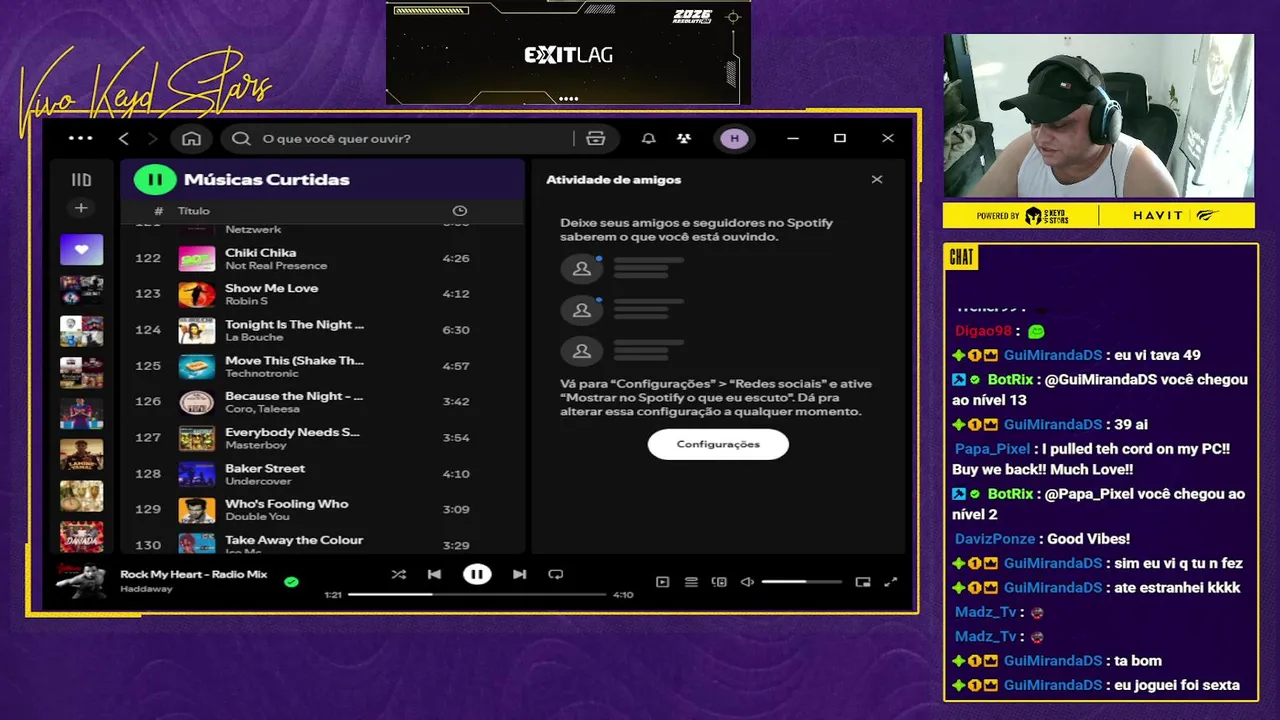
Task: Toggle repeat mode
Action: point(556,574)
